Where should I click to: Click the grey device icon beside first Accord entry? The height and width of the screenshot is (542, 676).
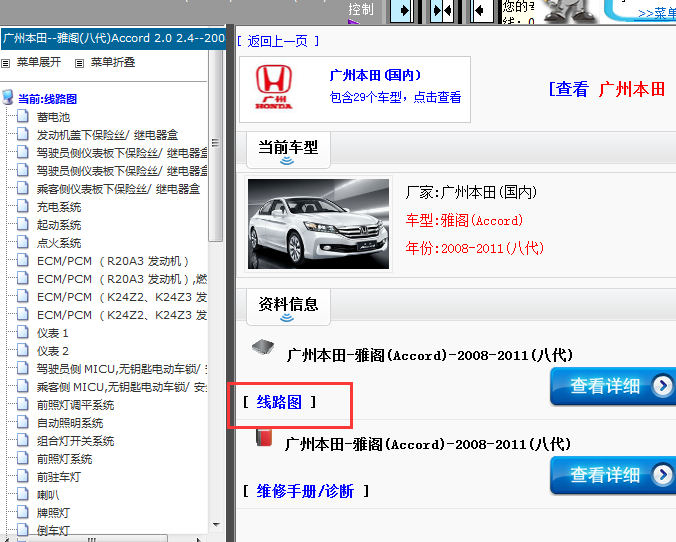pyautogui.click(x=263, y=347)
